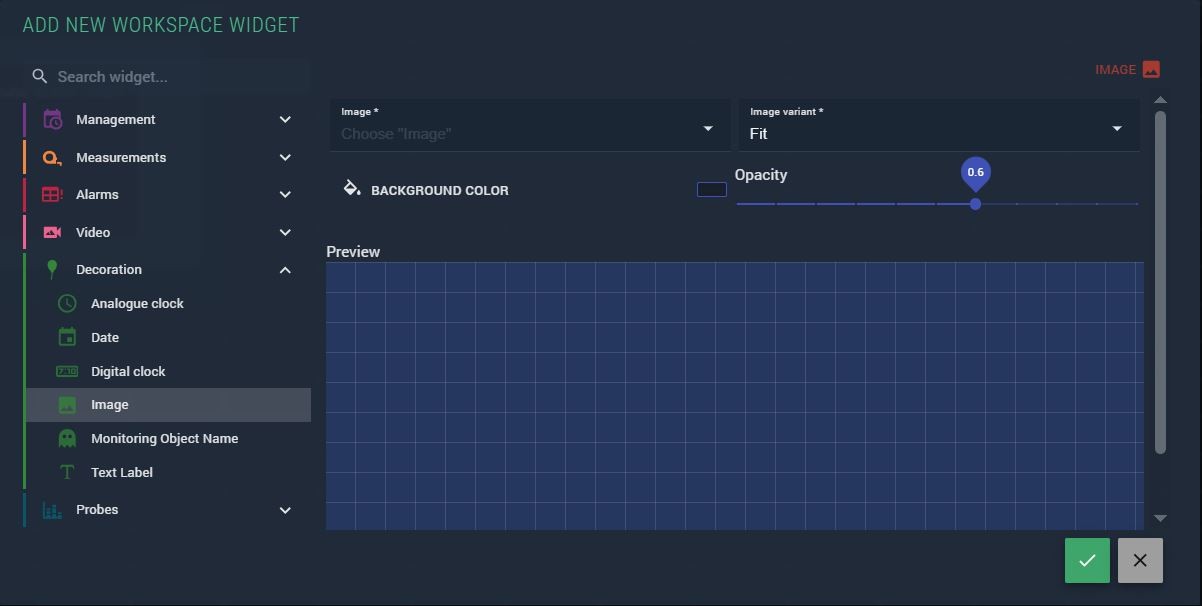The image size is (1202, 606).
Task: Click the Measurements magnifier icon
Action: 52,157
